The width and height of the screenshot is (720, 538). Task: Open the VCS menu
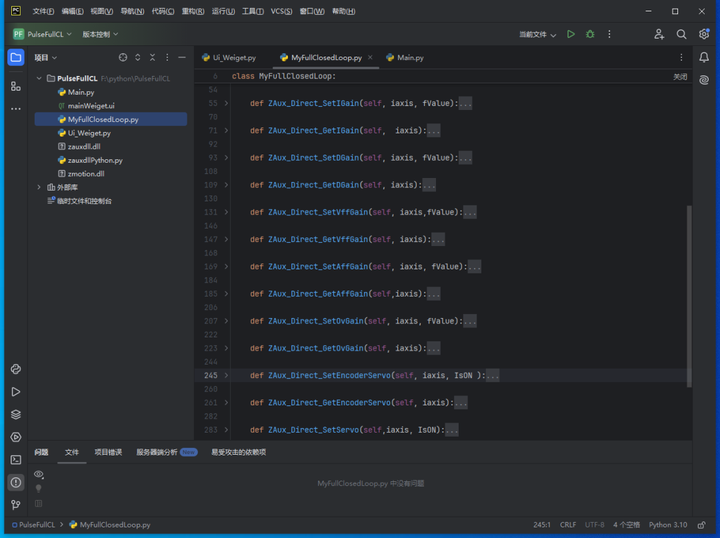281,11
